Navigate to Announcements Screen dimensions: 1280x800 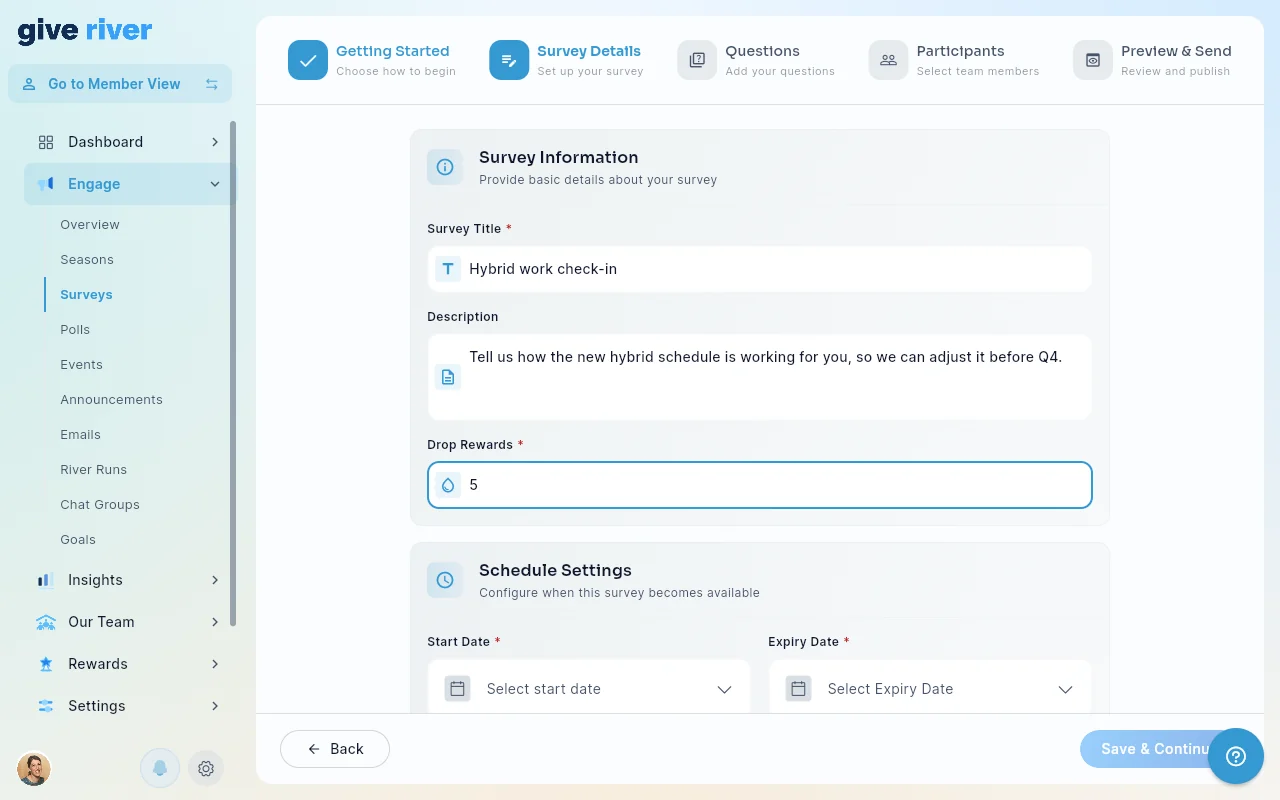tap(111, 400)
